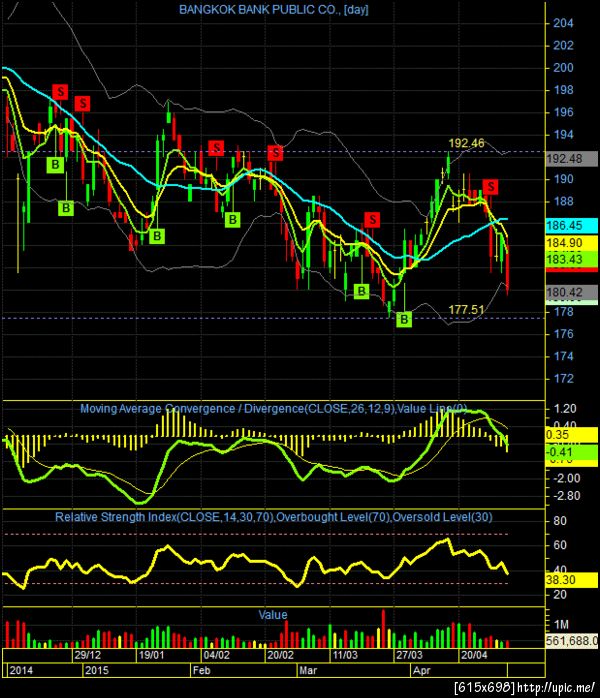The image size is (600, 698).
Task: Click the green 183.43 price value label
Action: pyautogui.click(x=572, y=259)
